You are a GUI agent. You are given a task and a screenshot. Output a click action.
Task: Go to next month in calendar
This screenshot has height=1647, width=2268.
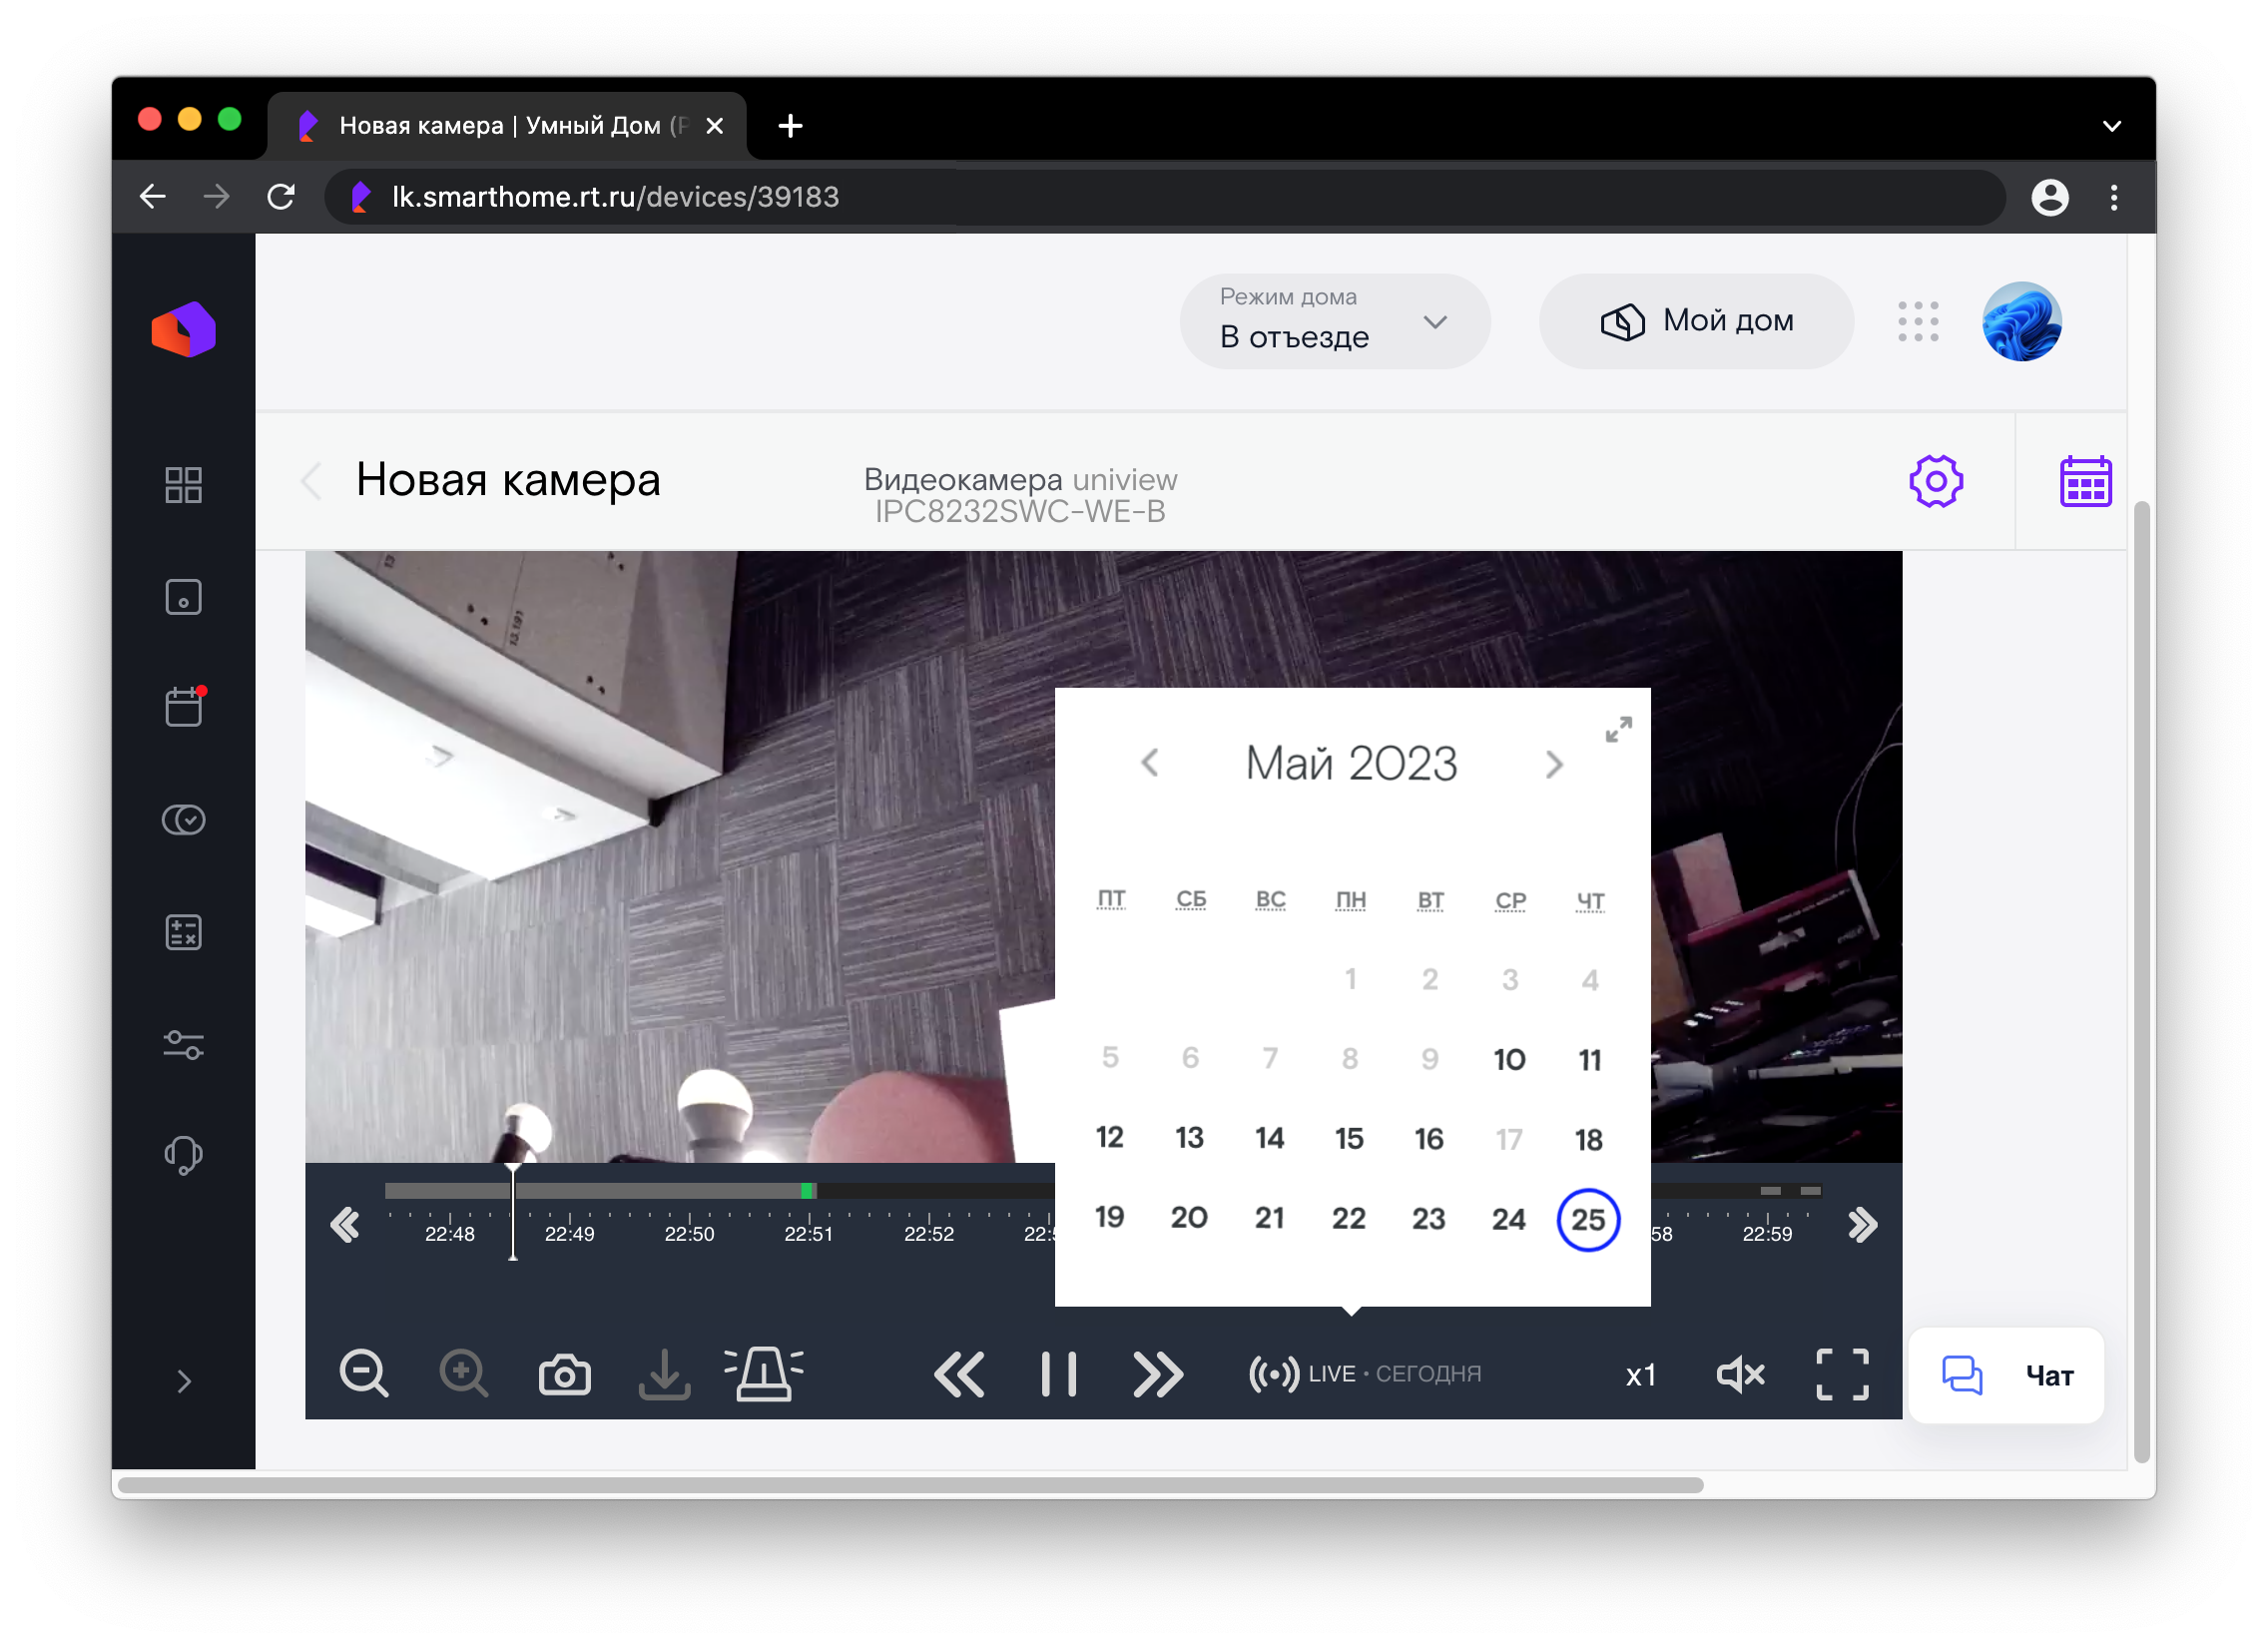pos(1553,765)
